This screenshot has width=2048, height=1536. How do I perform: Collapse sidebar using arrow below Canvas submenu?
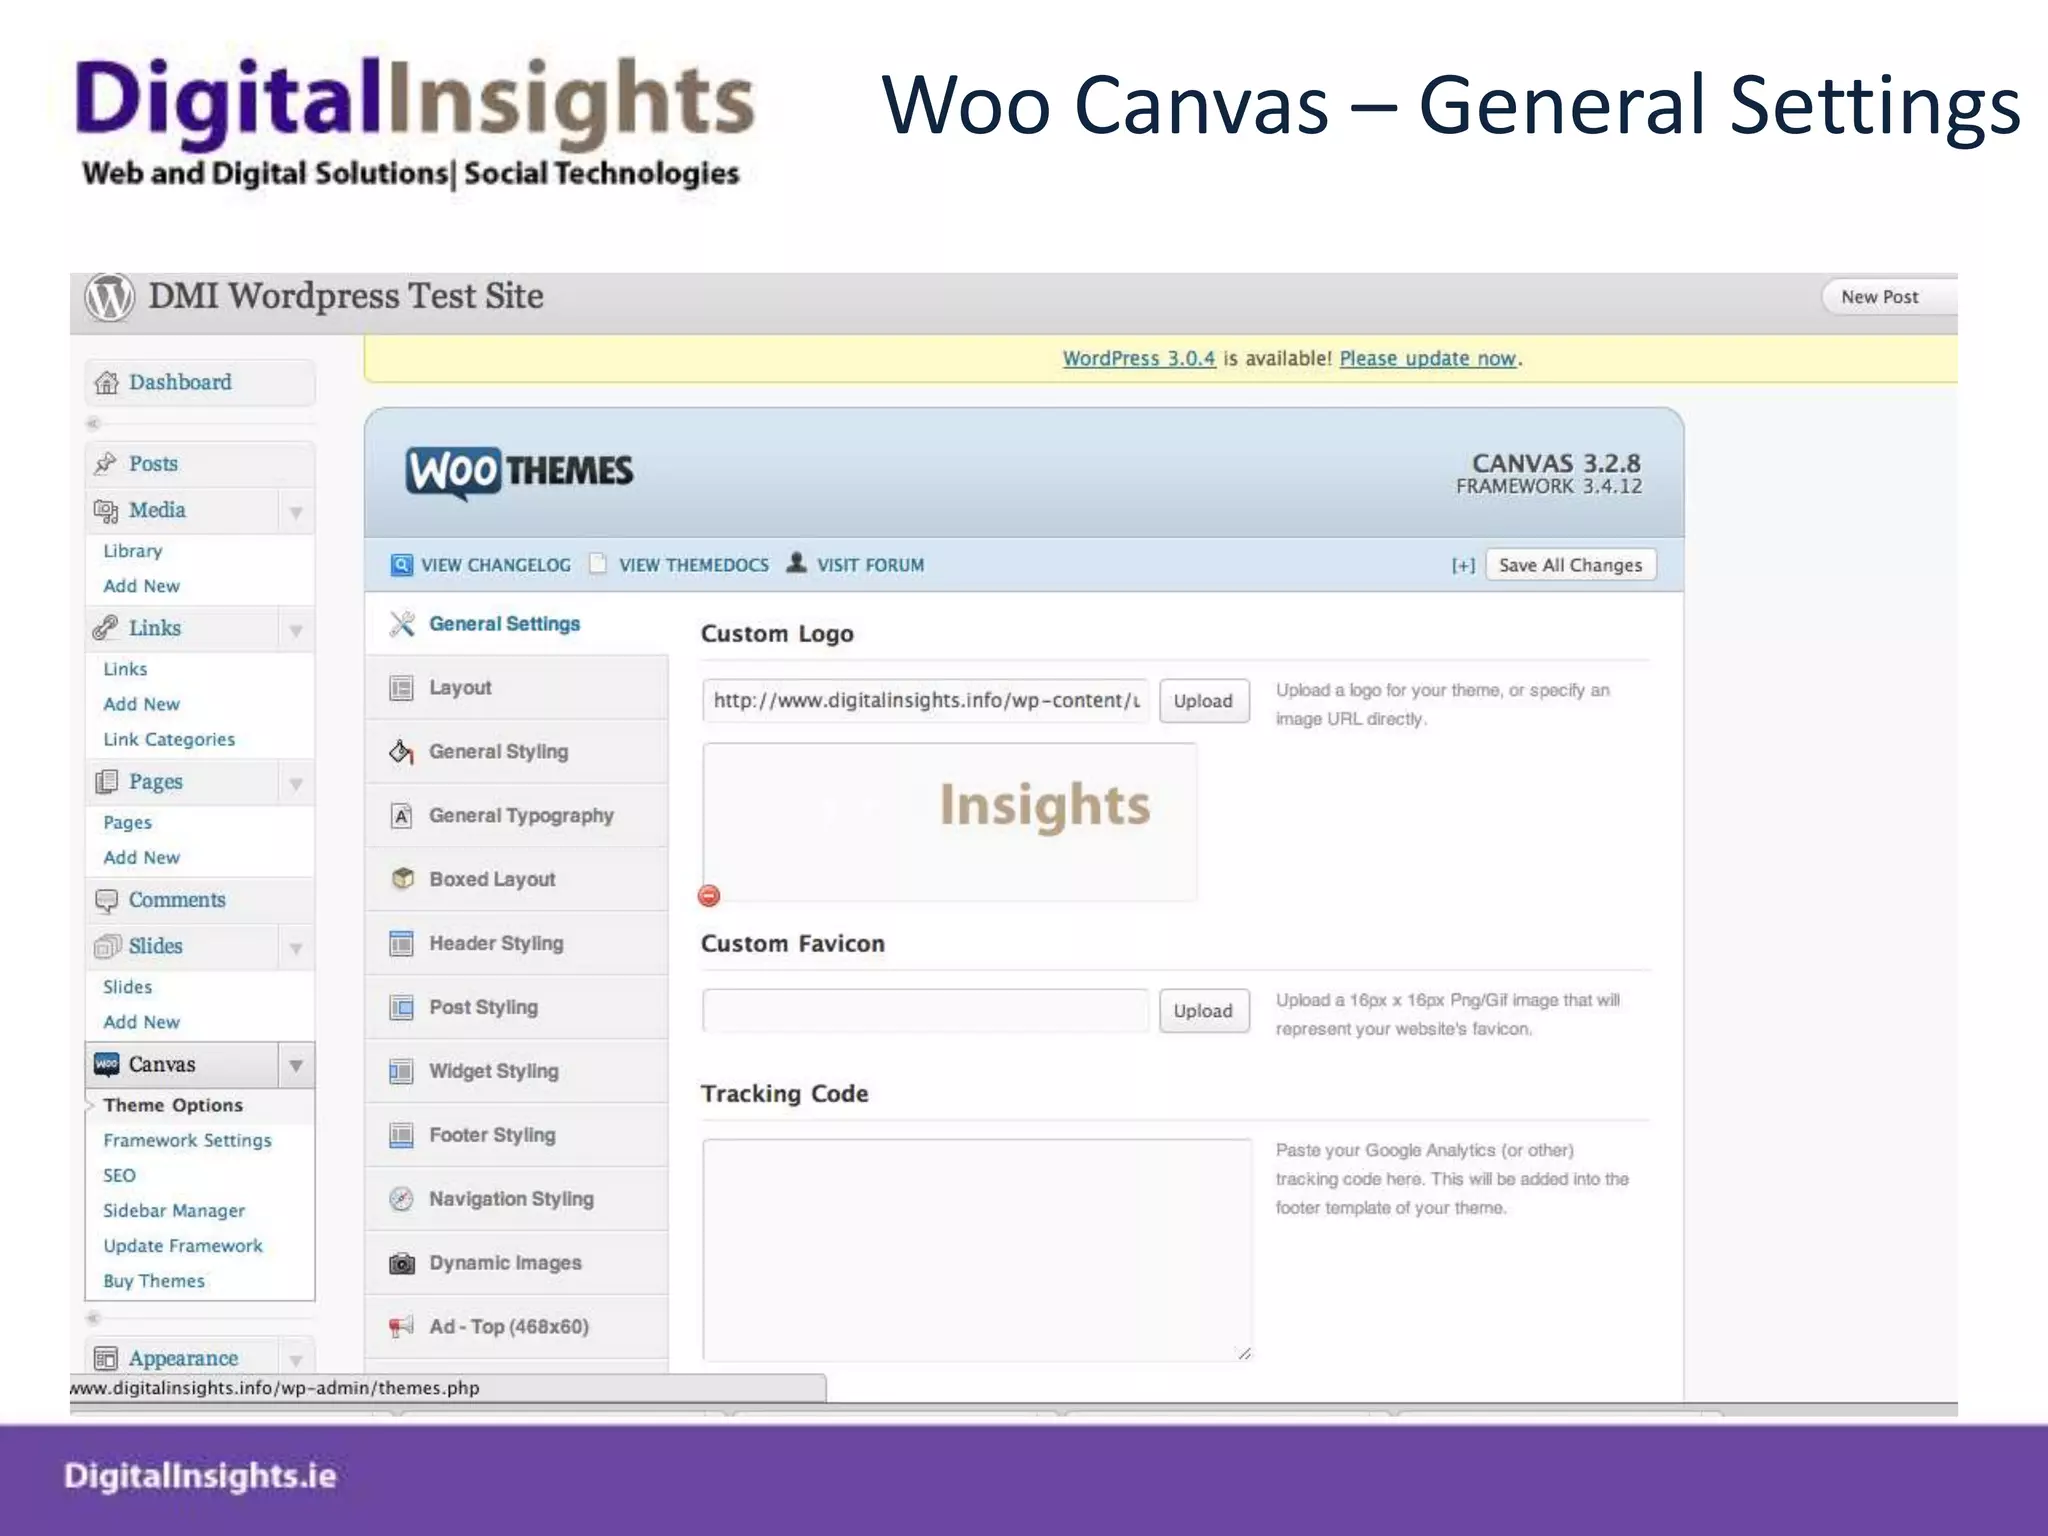(94, 1318)
